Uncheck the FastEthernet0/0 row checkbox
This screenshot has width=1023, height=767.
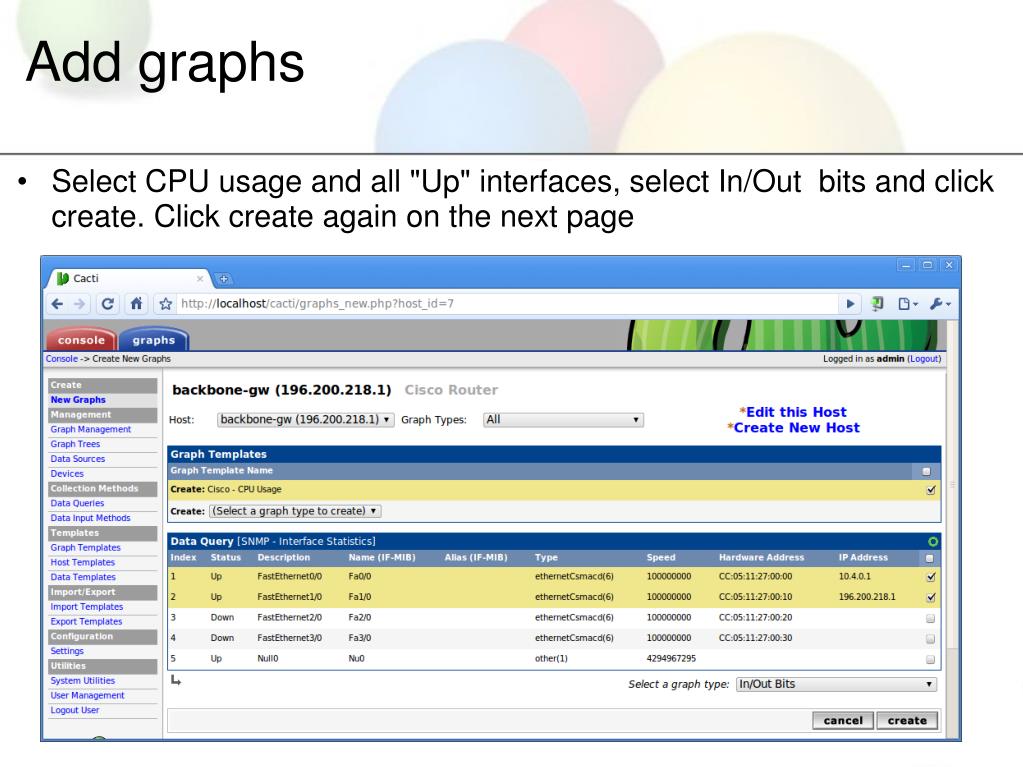click(x=931, y=577)
